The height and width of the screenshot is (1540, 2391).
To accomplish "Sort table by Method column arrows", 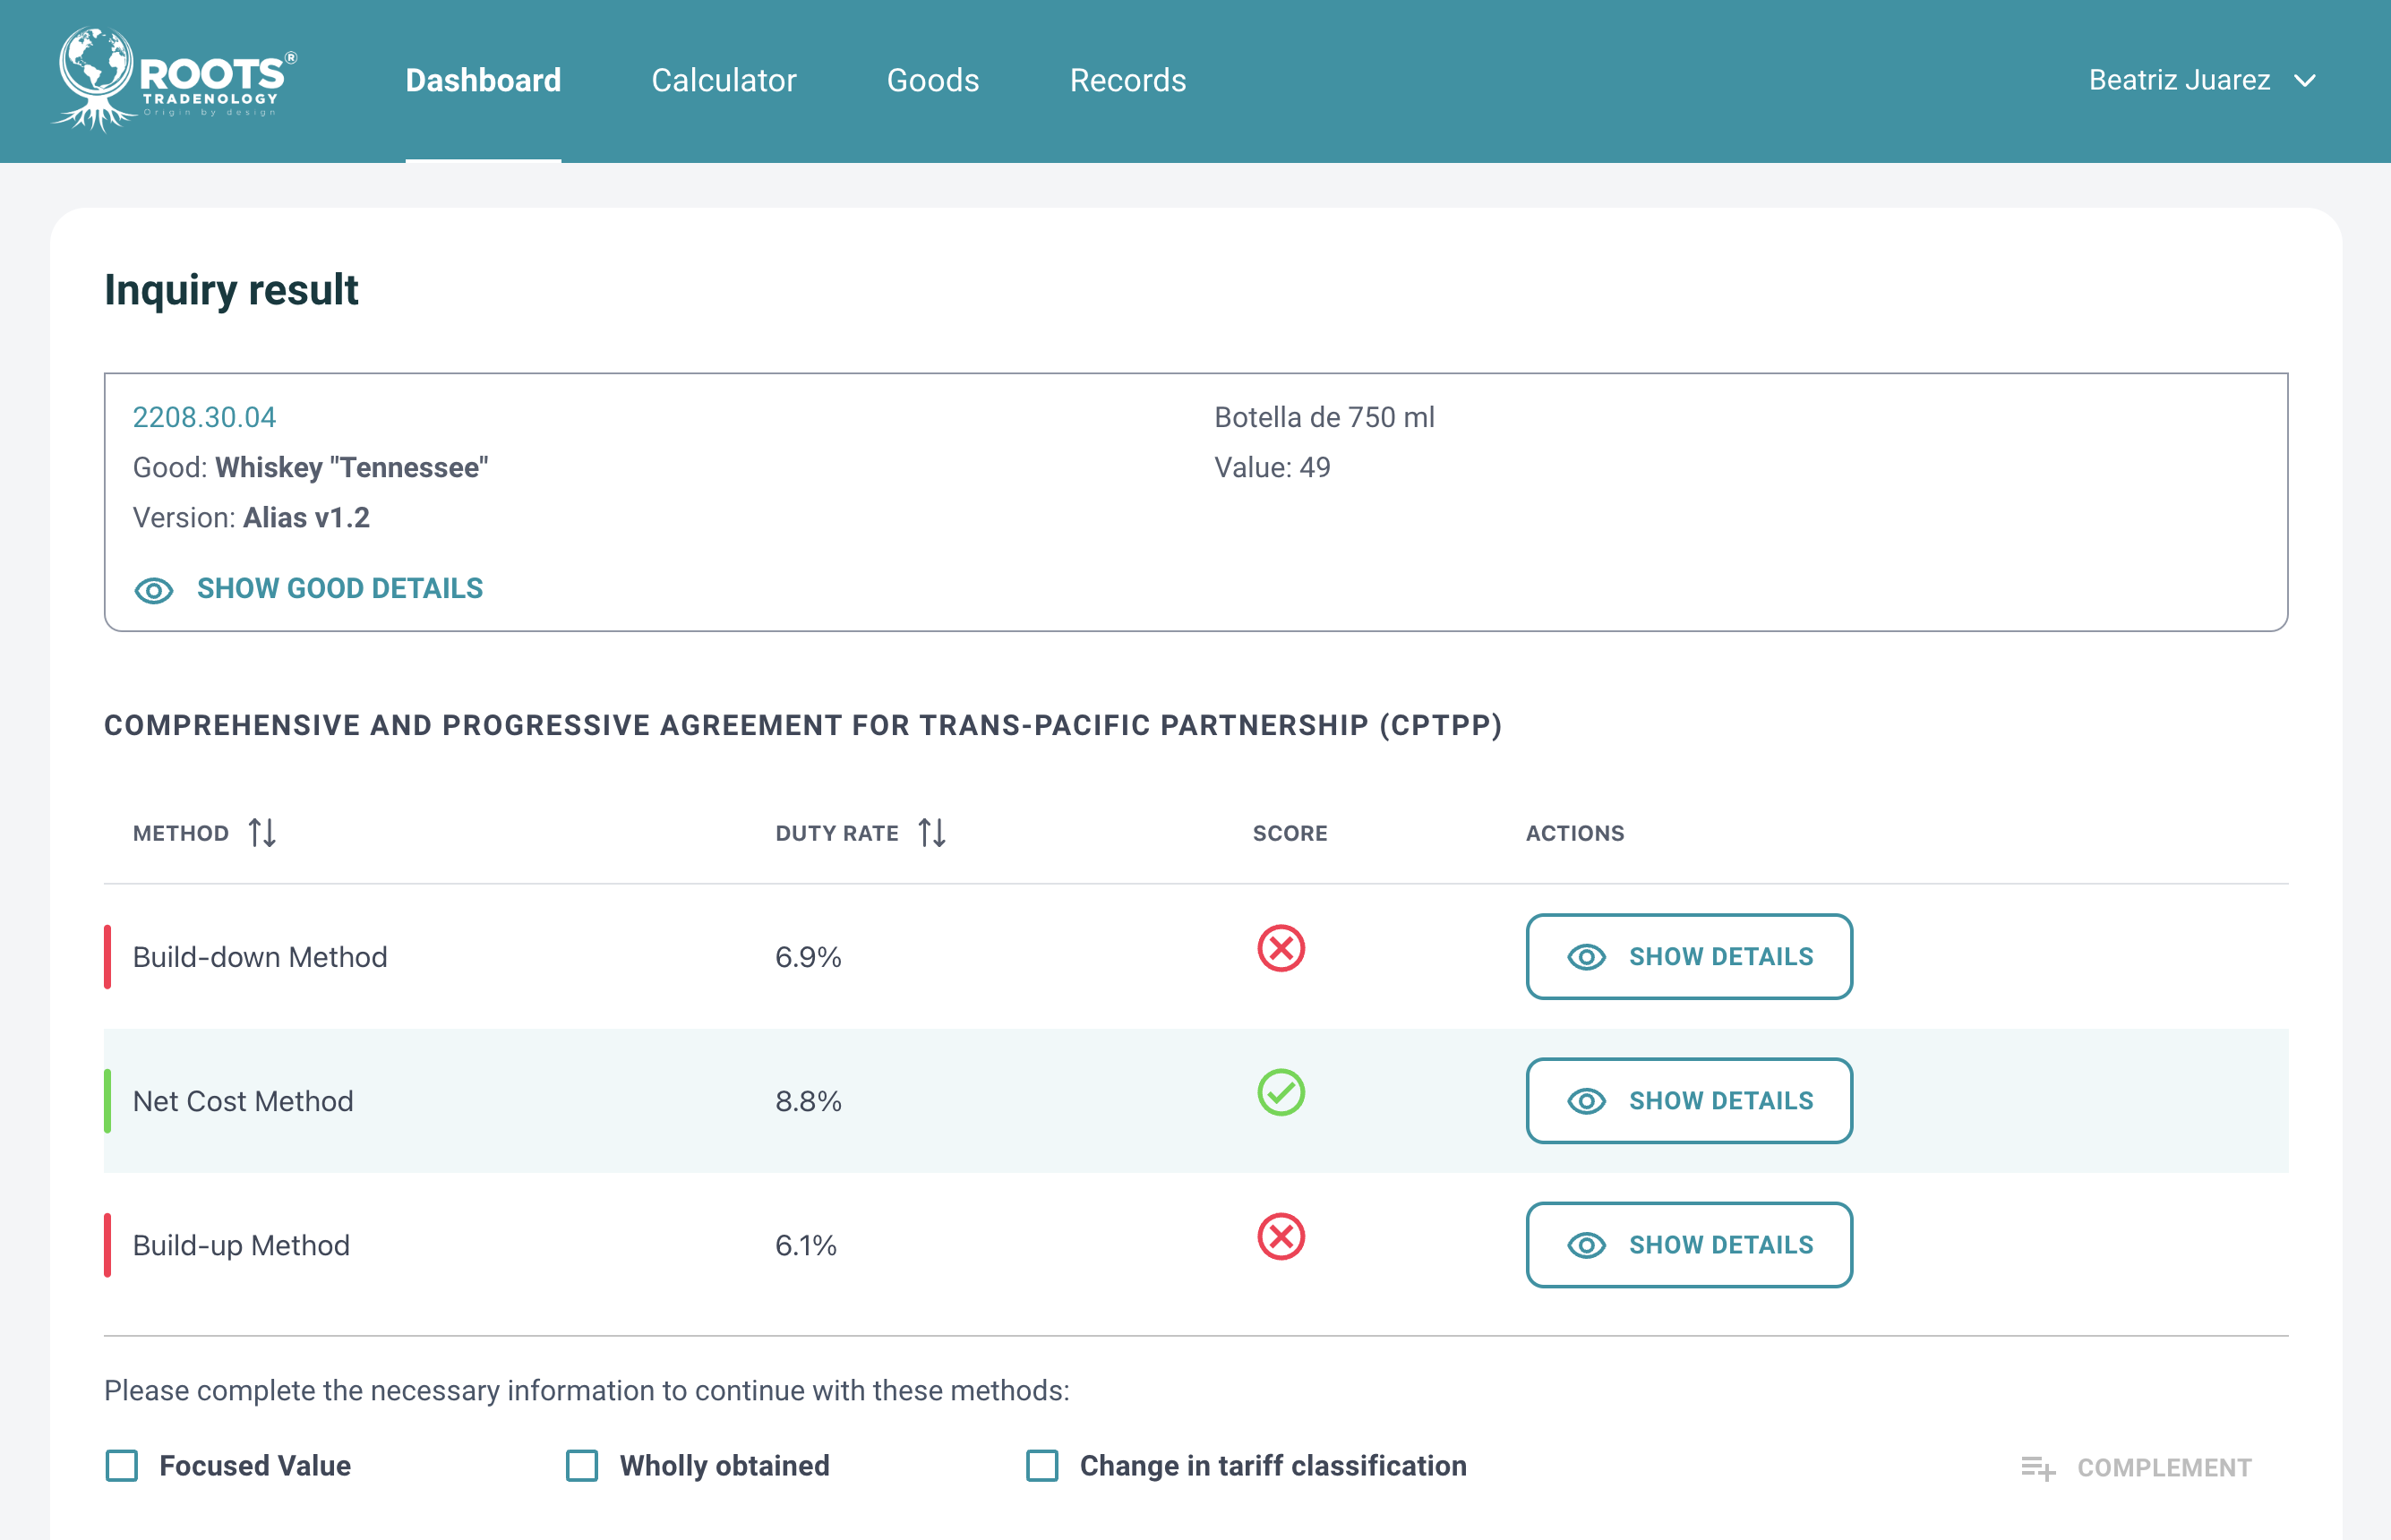I will click(x=262, y=832).
